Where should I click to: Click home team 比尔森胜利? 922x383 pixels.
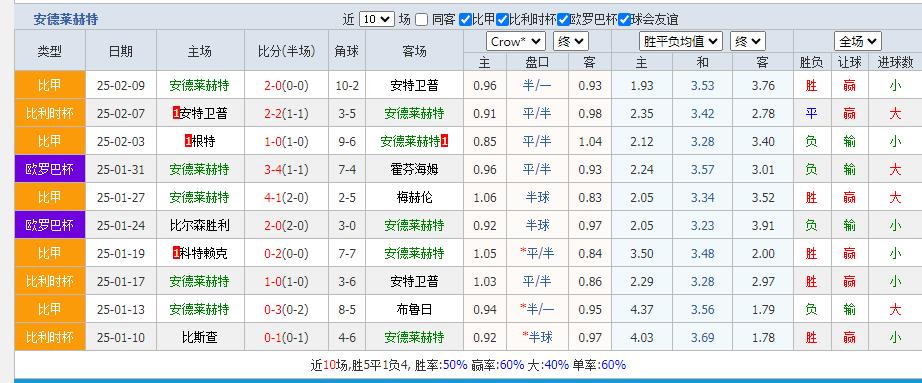tap(199, 225)
